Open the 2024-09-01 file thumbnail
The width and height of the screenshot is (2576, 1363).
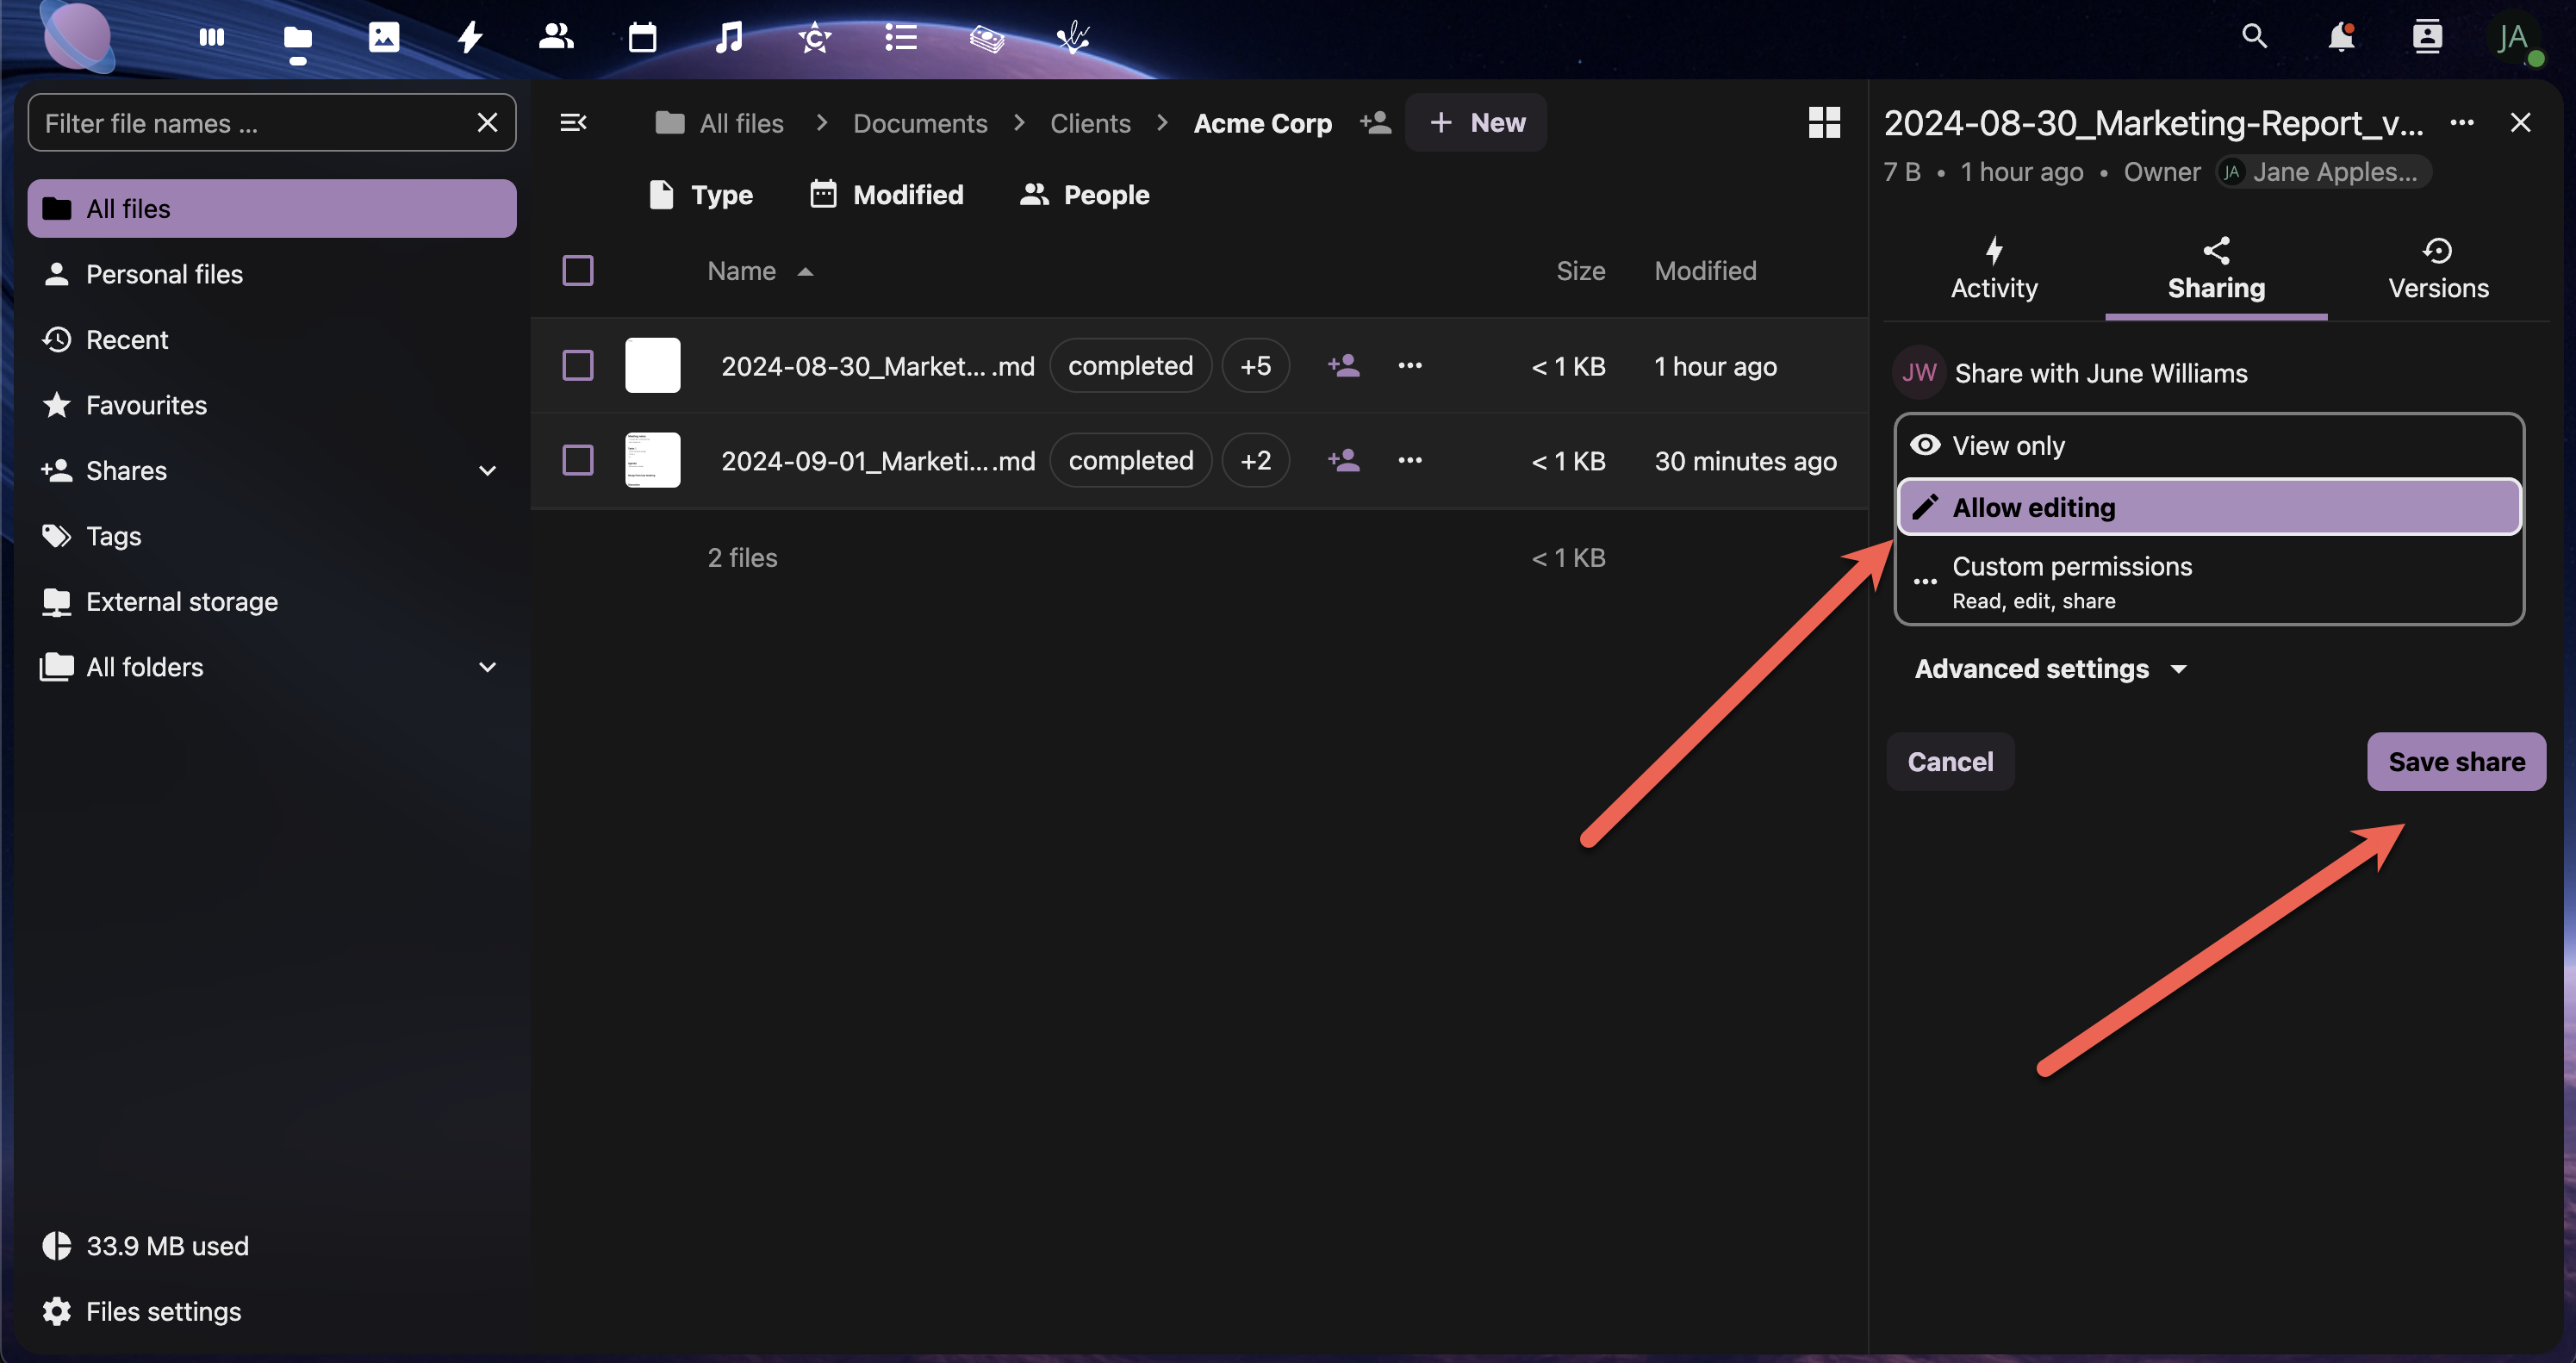coord(652,460)
